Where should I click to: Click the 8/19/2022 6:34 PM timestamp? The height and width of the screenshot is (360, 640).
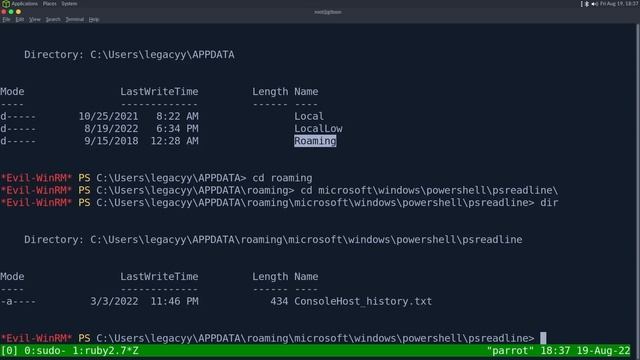[141, 129]
